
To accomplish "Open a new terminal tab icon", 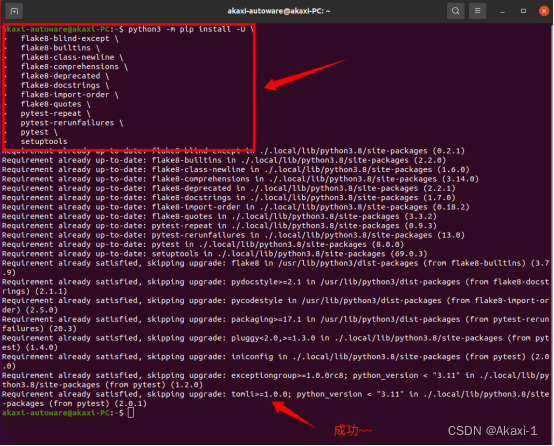I will tap(14, 11).
